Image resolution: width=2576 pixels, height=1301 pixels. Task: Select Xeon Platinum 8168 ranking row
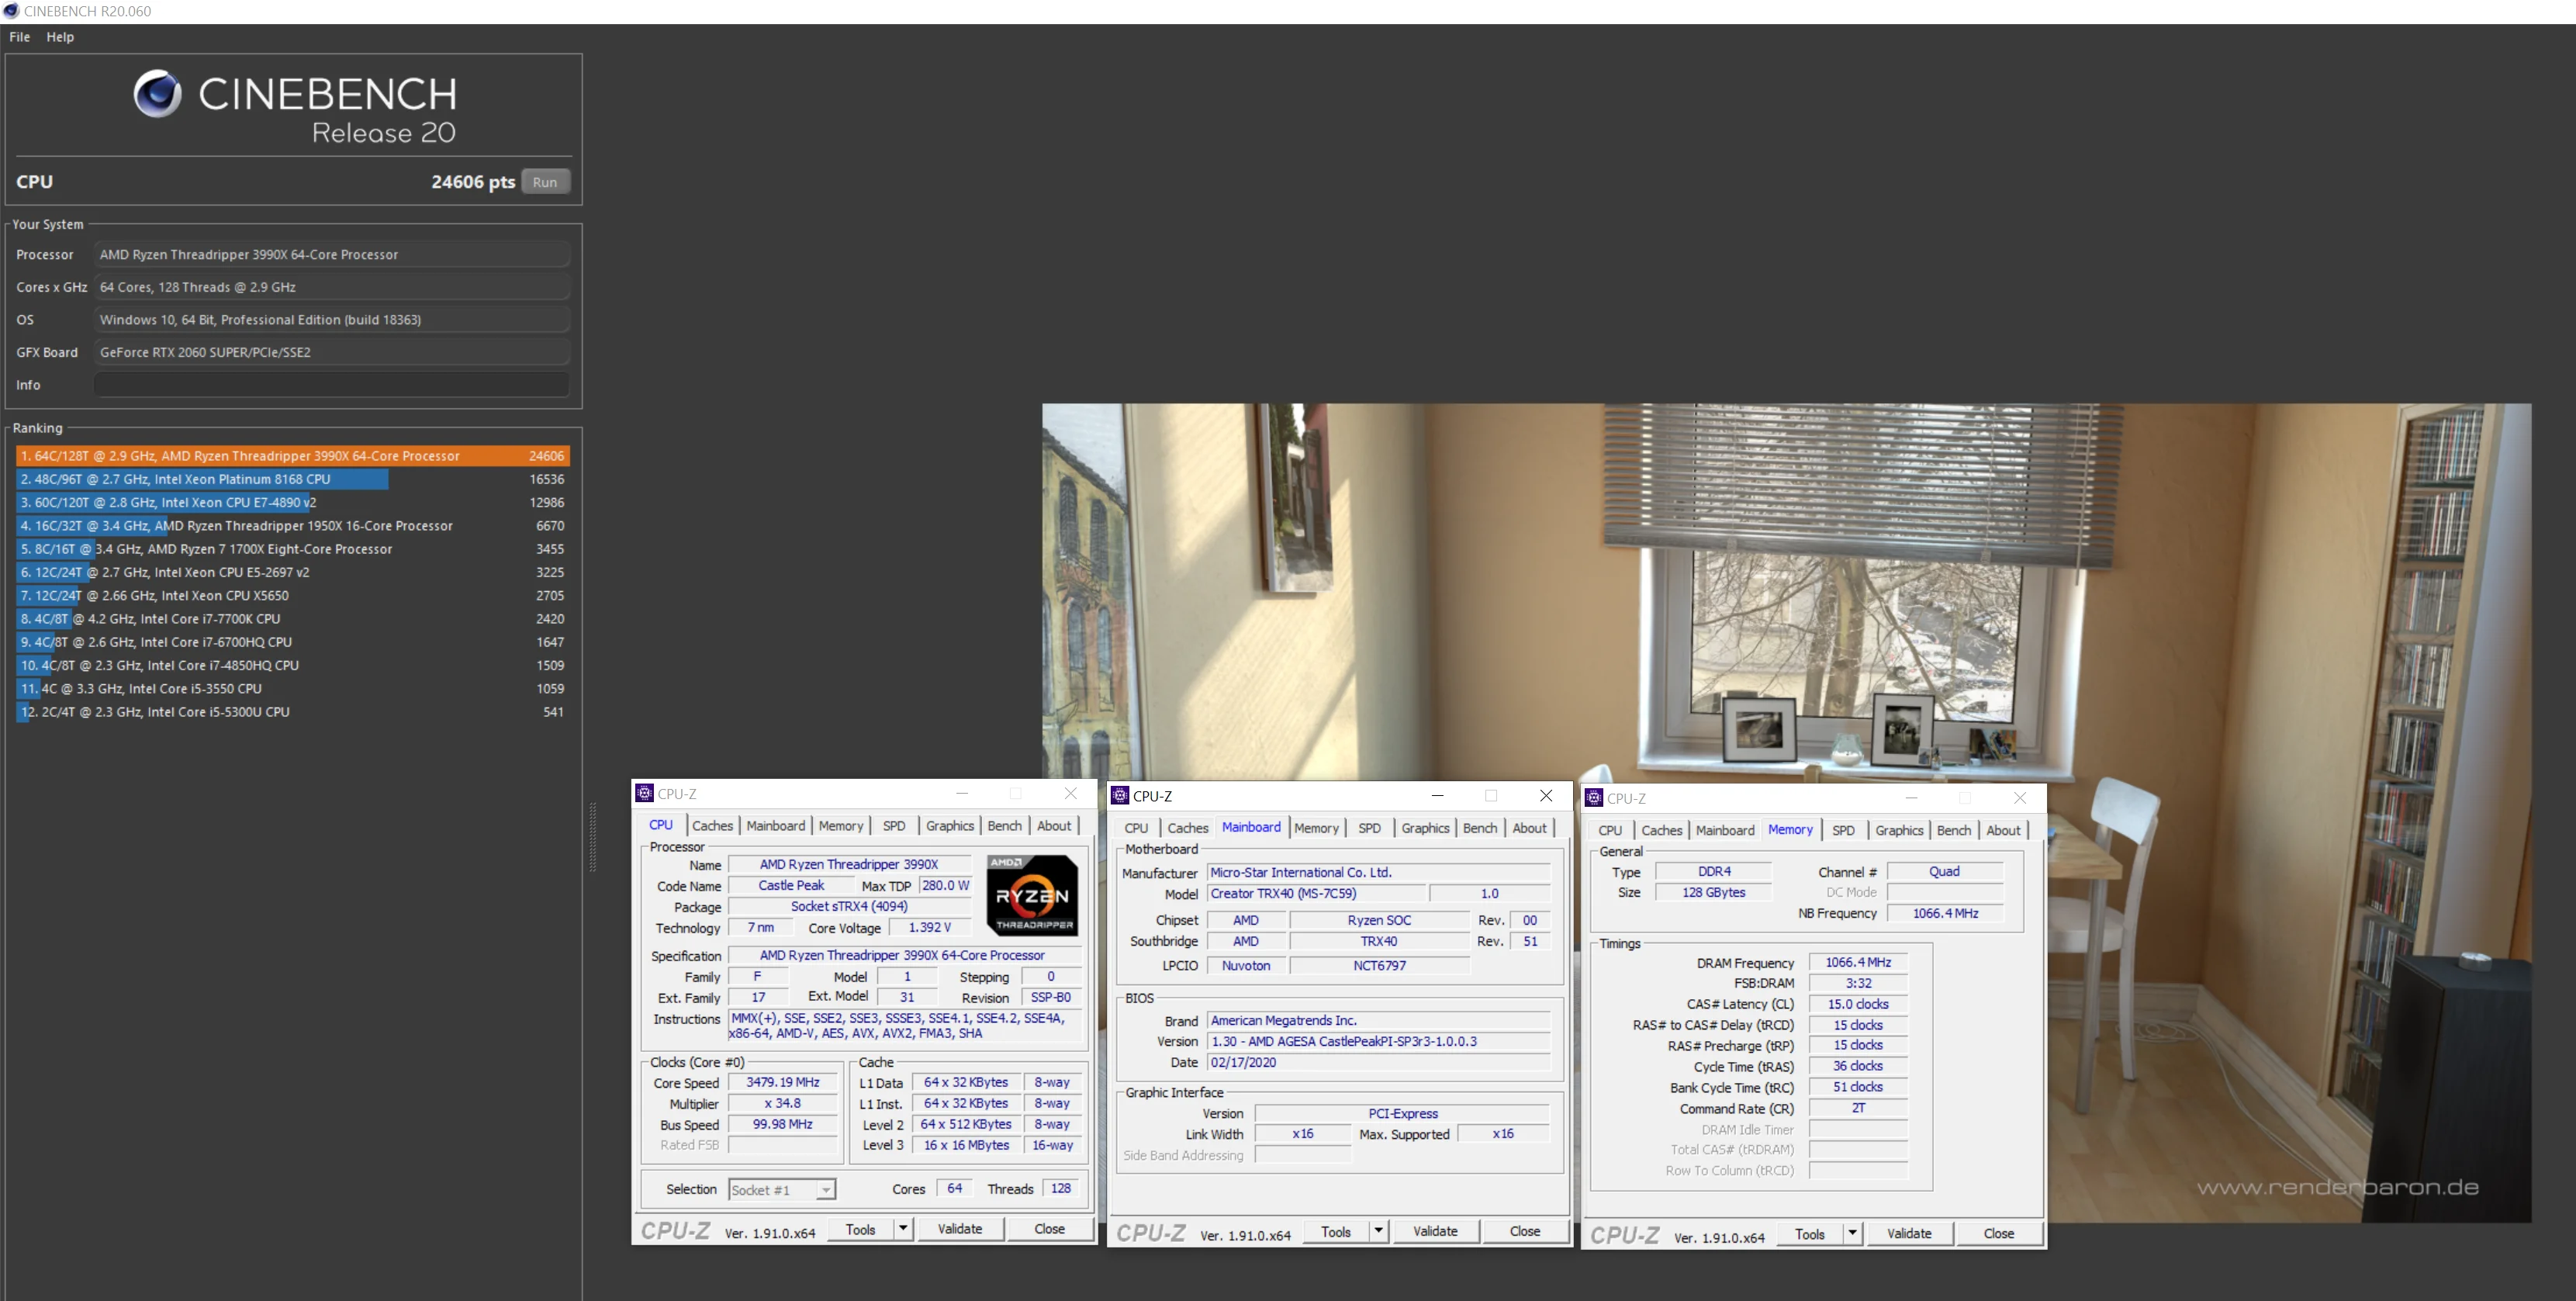[293, 479]
